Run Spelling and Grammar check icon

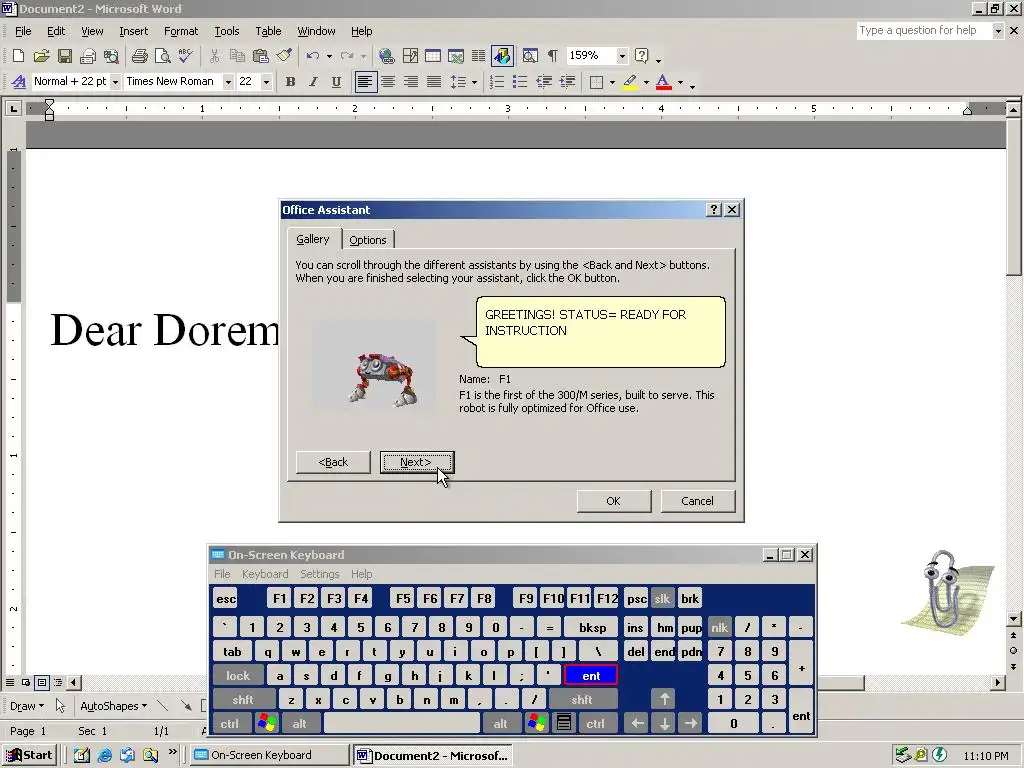(x=185, y=56)
